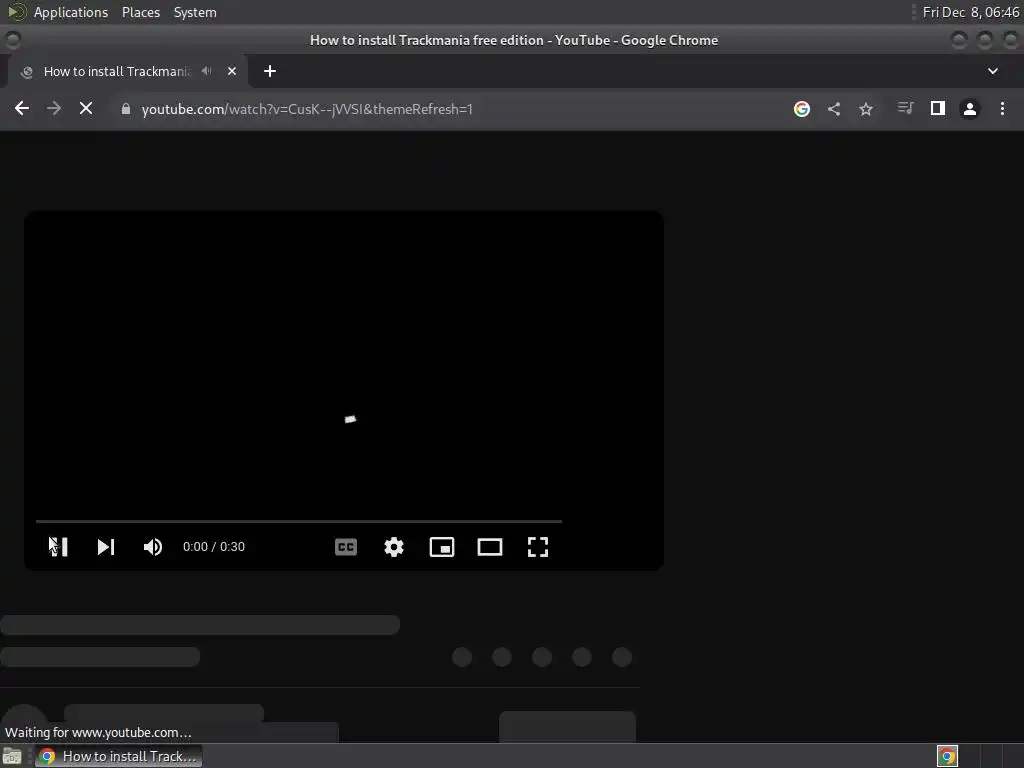Open the Places menu
The width and height of the screenshot is (1024, 768).
click(140, 12)
